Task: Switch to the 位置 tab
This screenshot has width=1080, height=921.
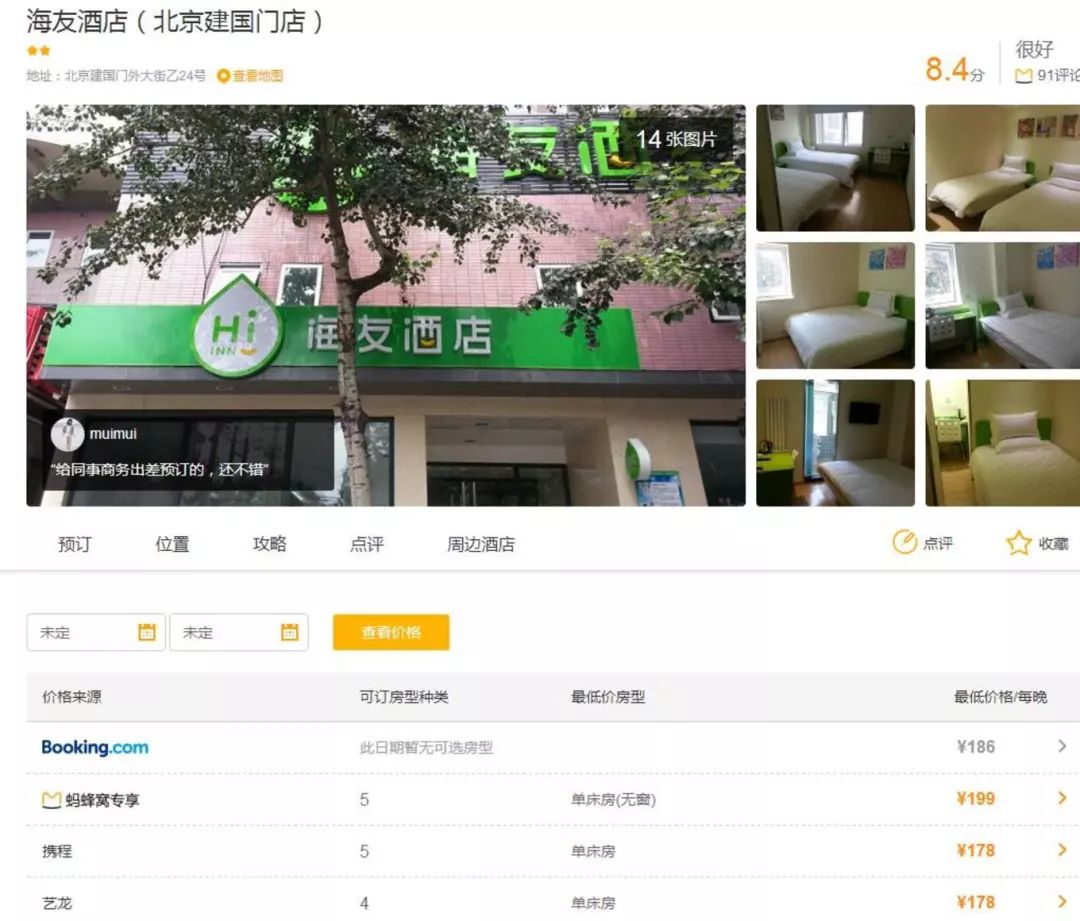Action: tap(172, 544)
